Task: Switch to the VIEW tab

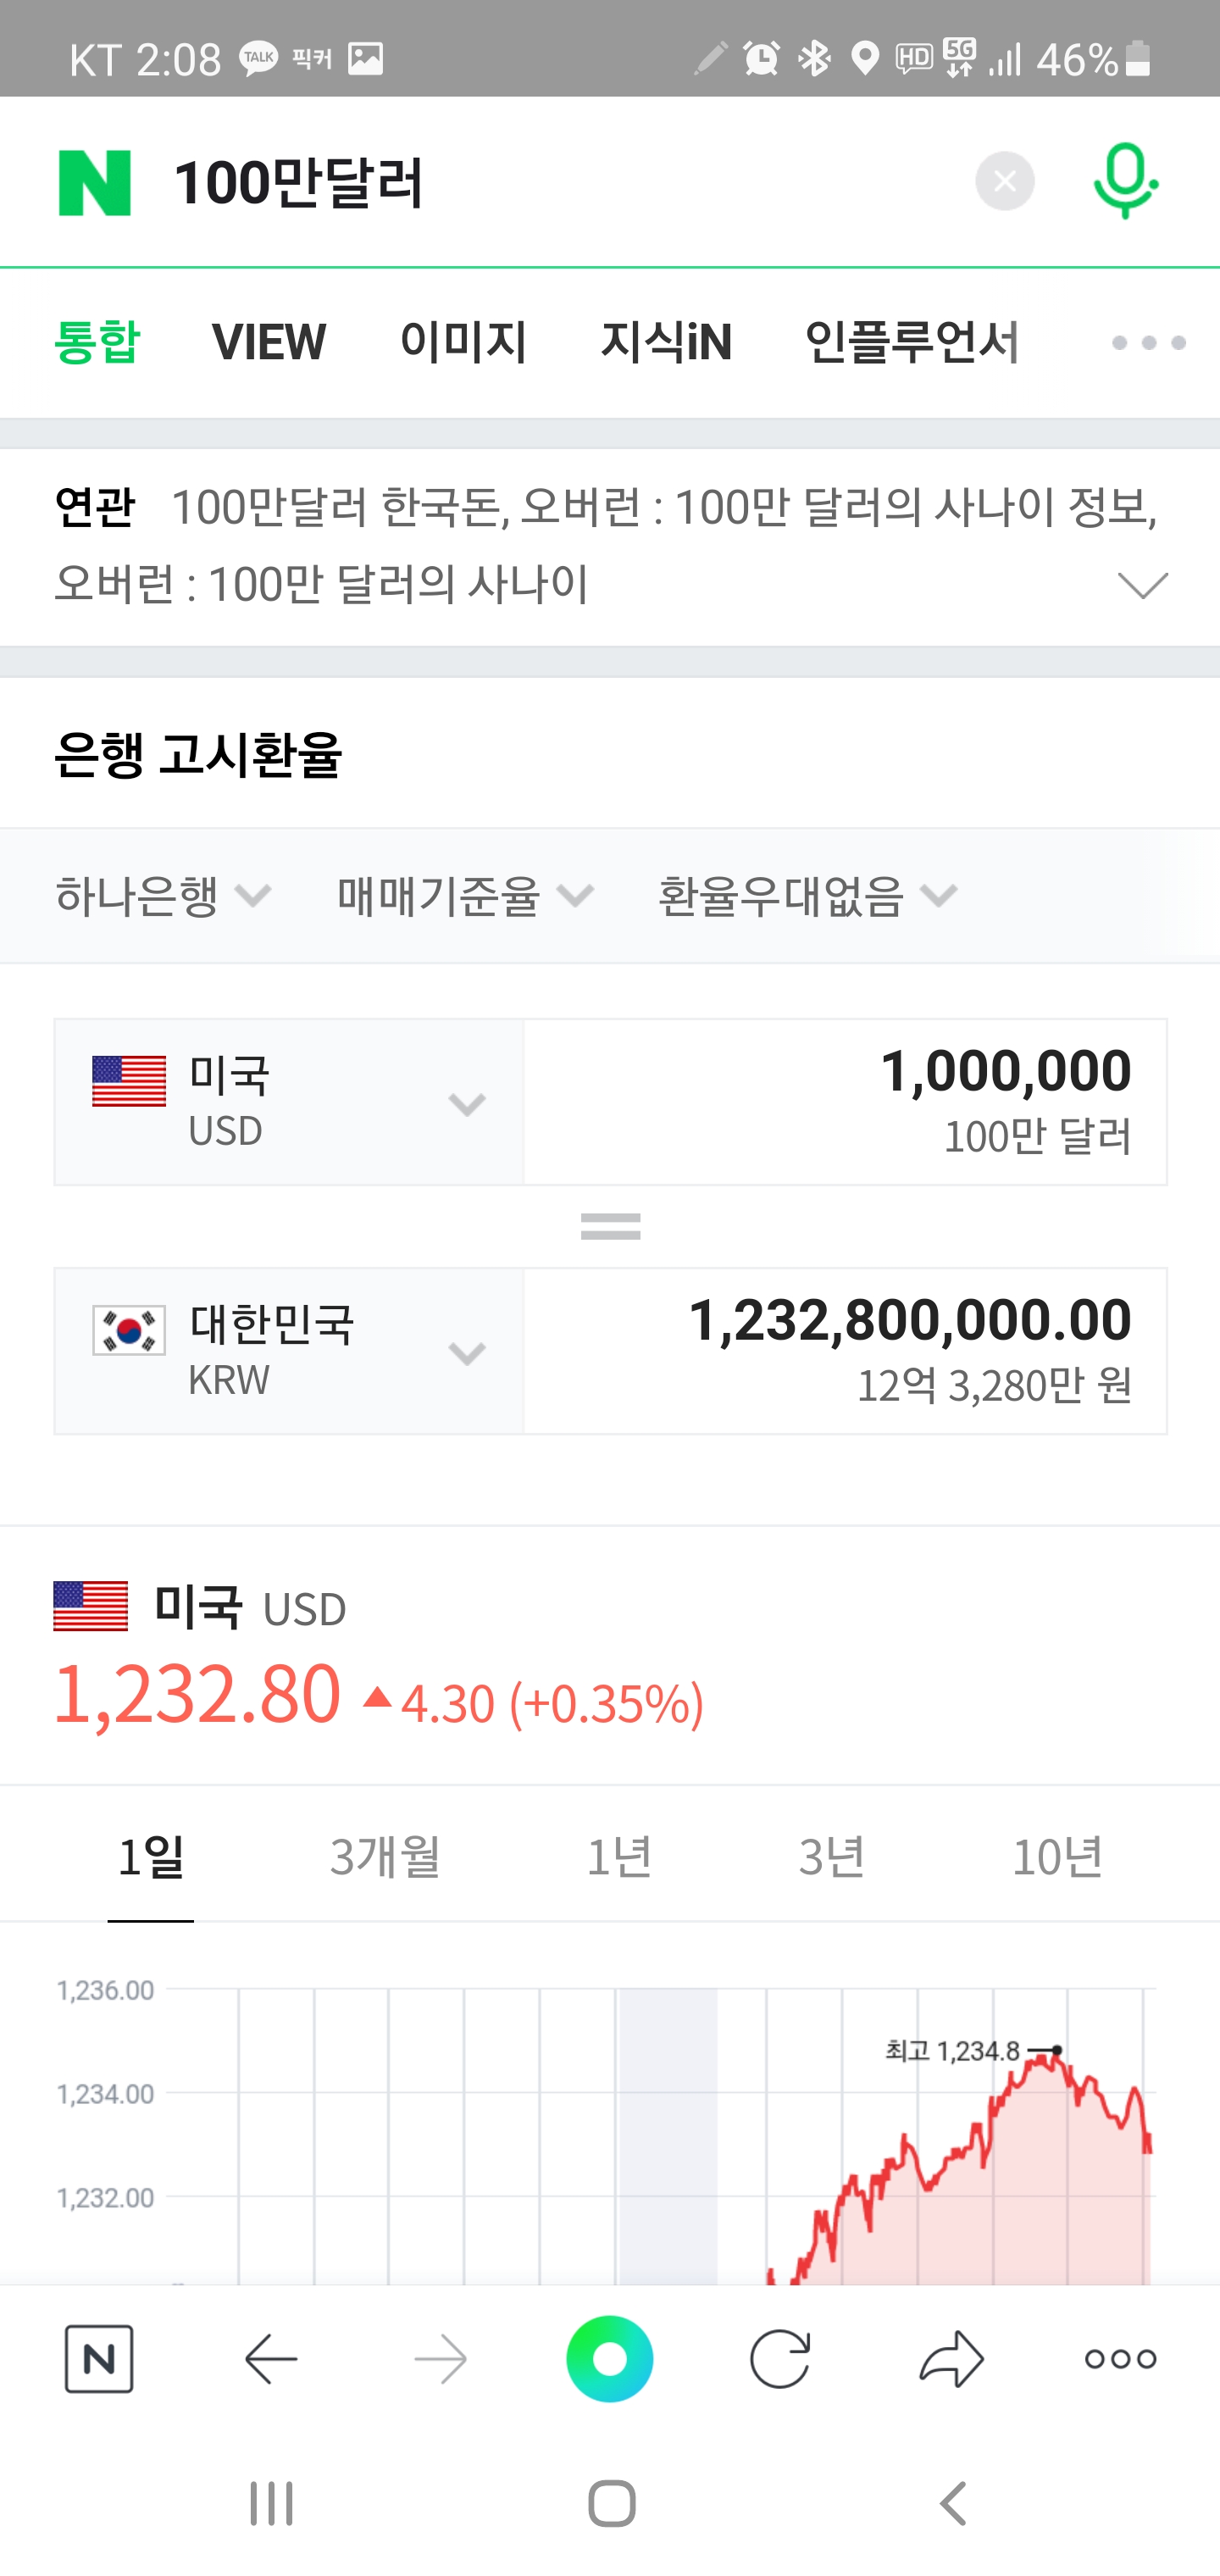Action: tap(268, 343)
